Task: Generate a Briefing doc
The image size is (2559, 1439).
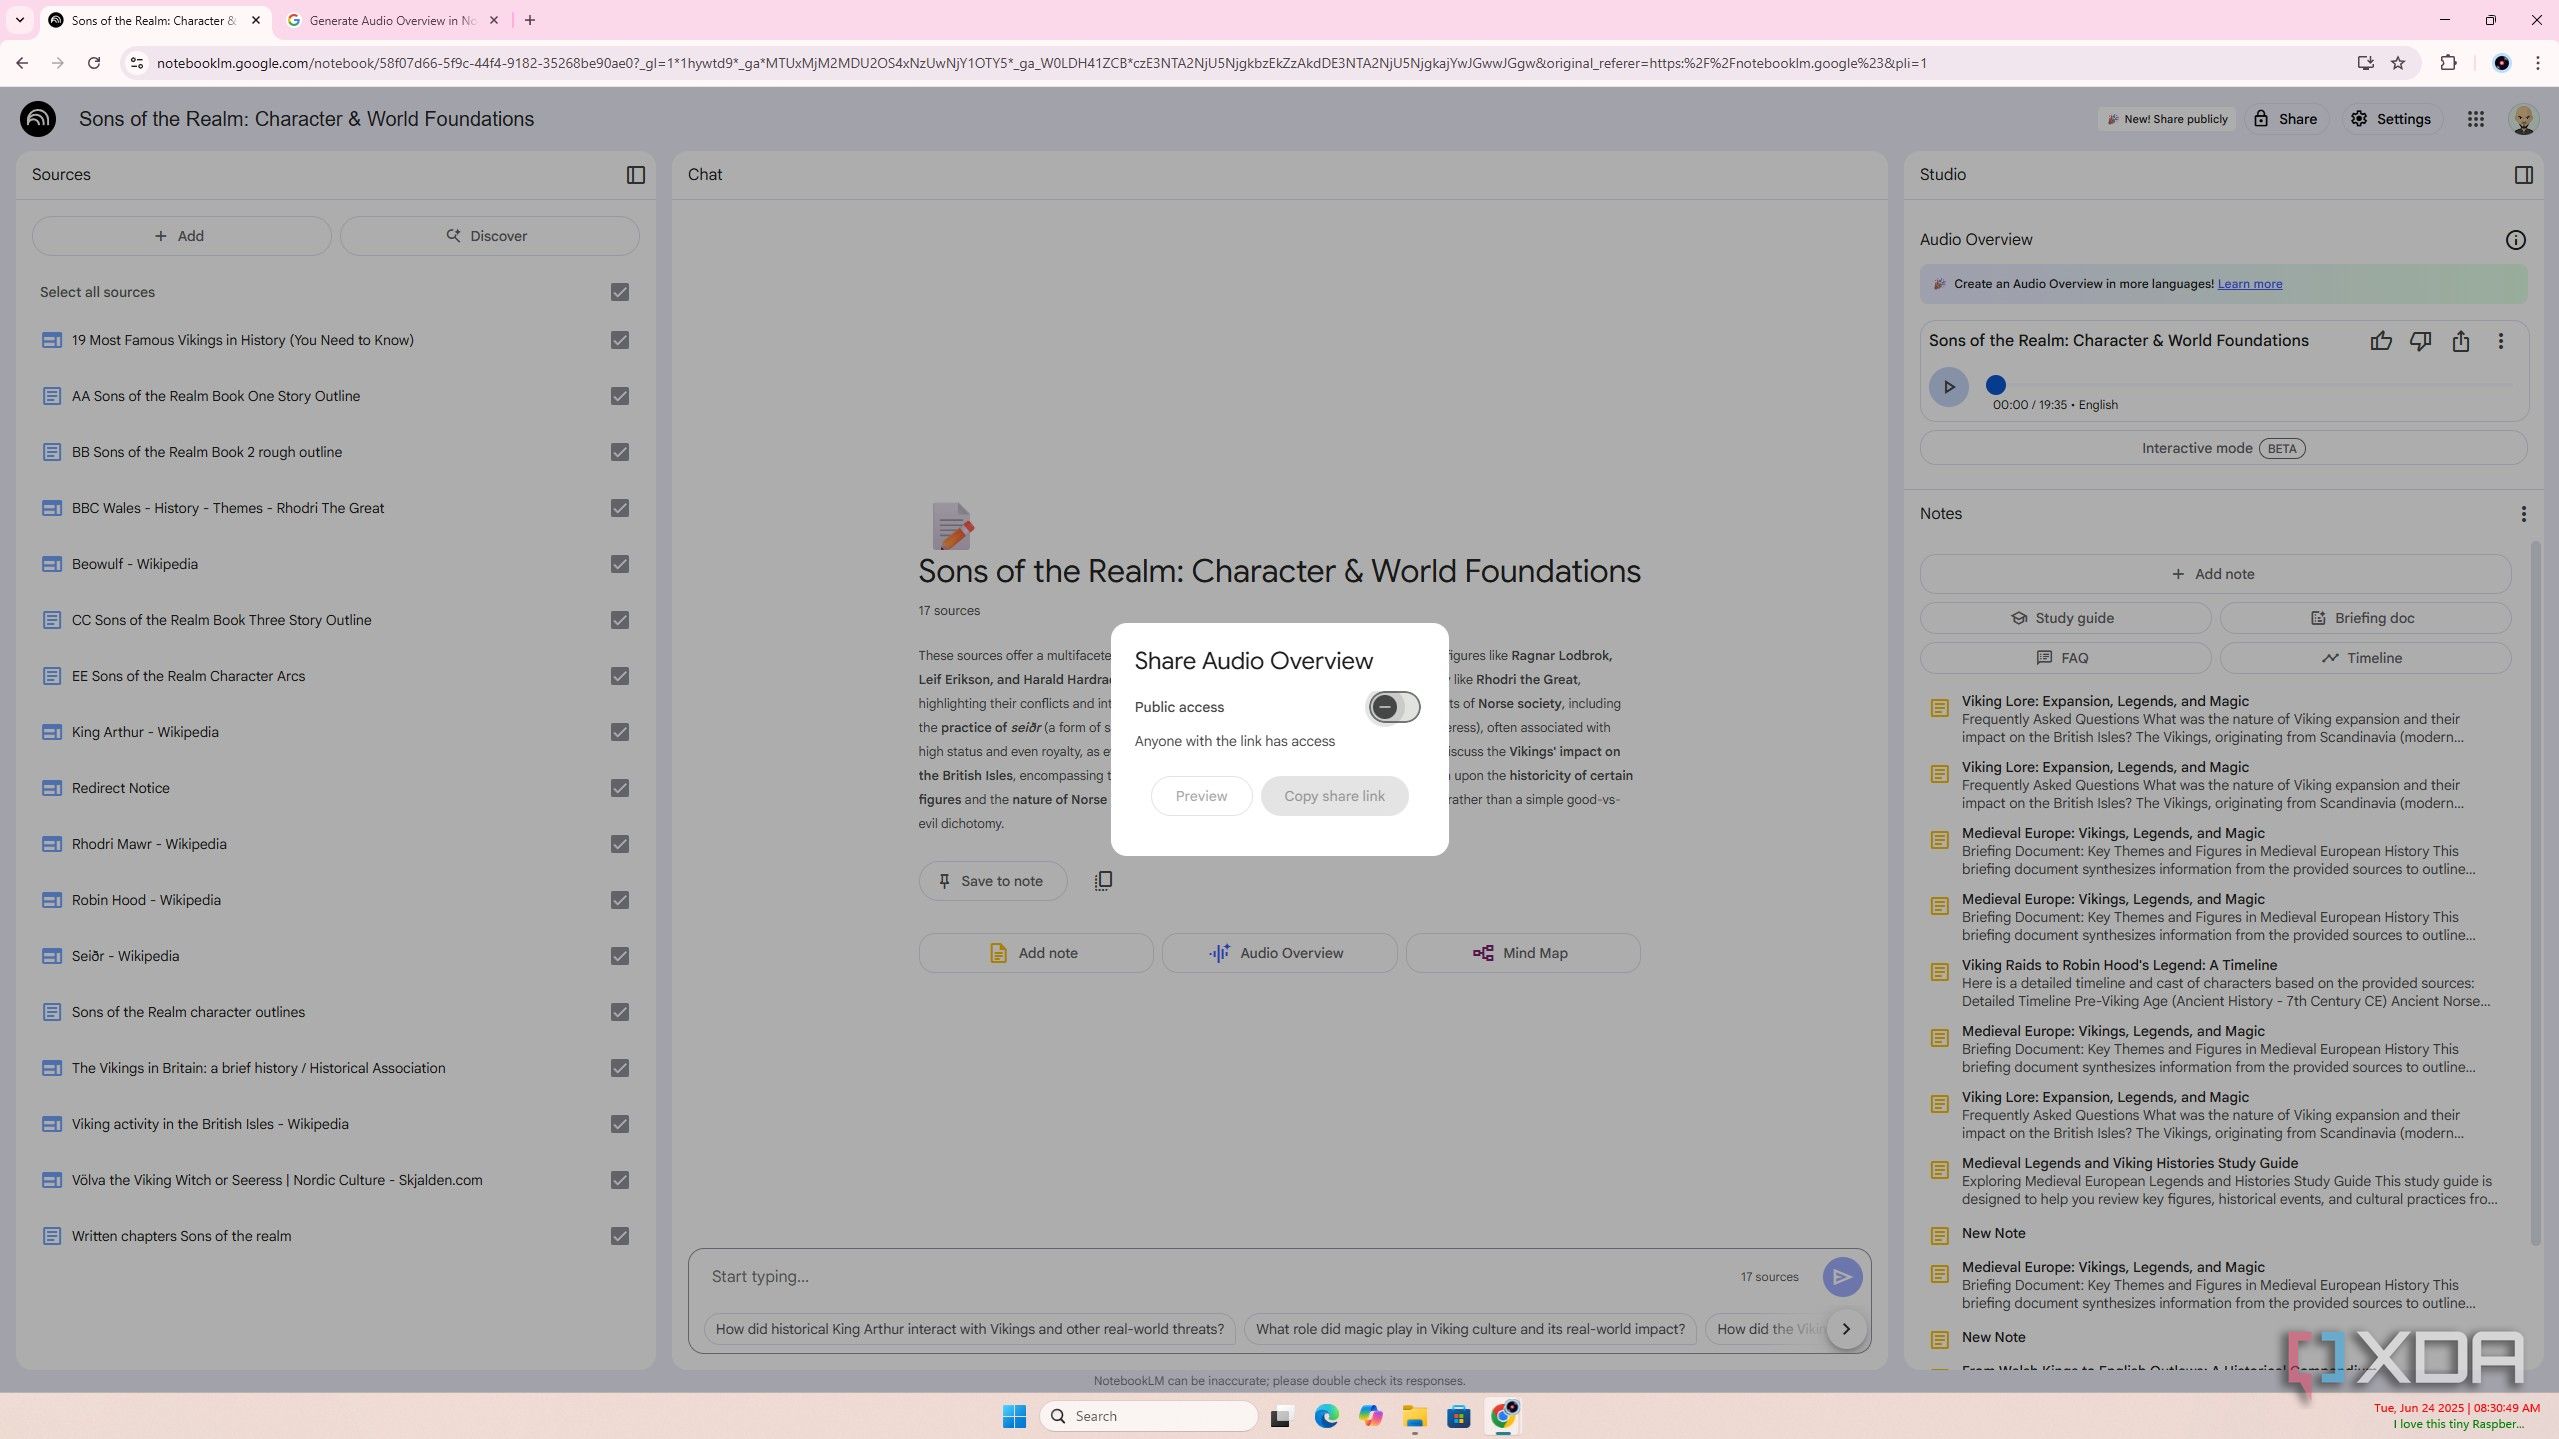Action: click(2364, 618)
